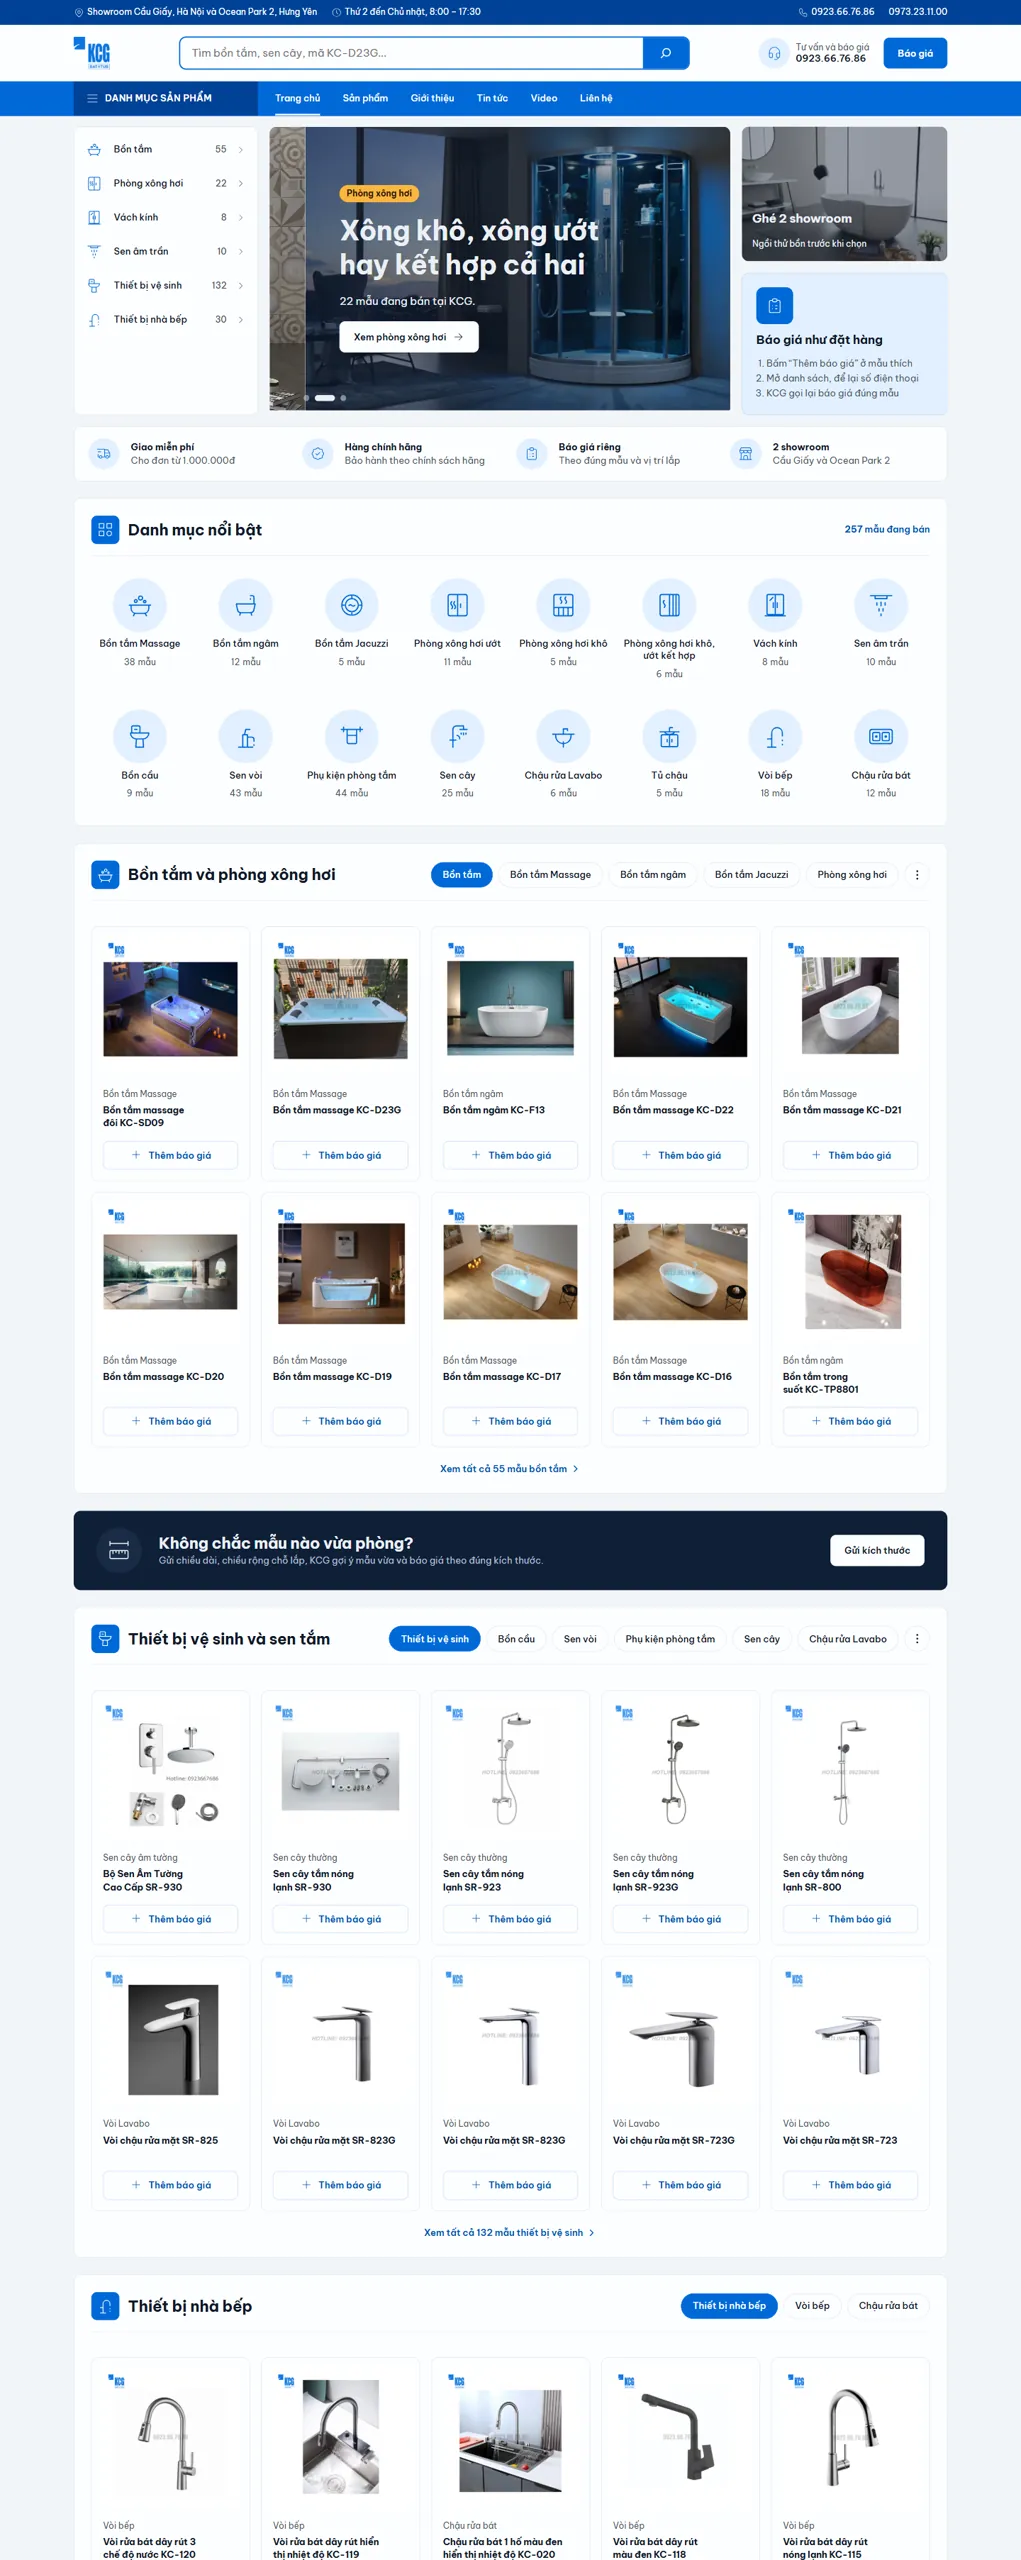Click the Gửi kích thước button

(x=877, y=1550)
